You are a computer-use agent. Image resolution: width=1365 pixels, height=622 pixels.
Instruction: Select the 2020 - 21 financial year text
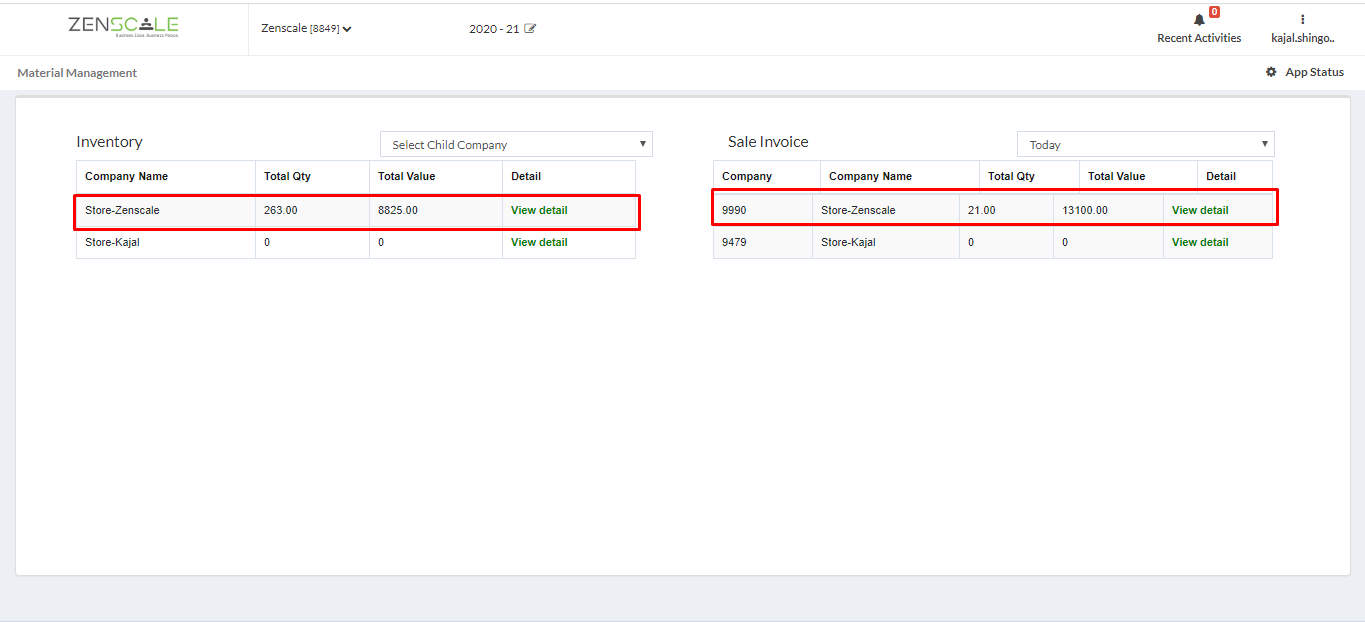[x=494, y=28]
